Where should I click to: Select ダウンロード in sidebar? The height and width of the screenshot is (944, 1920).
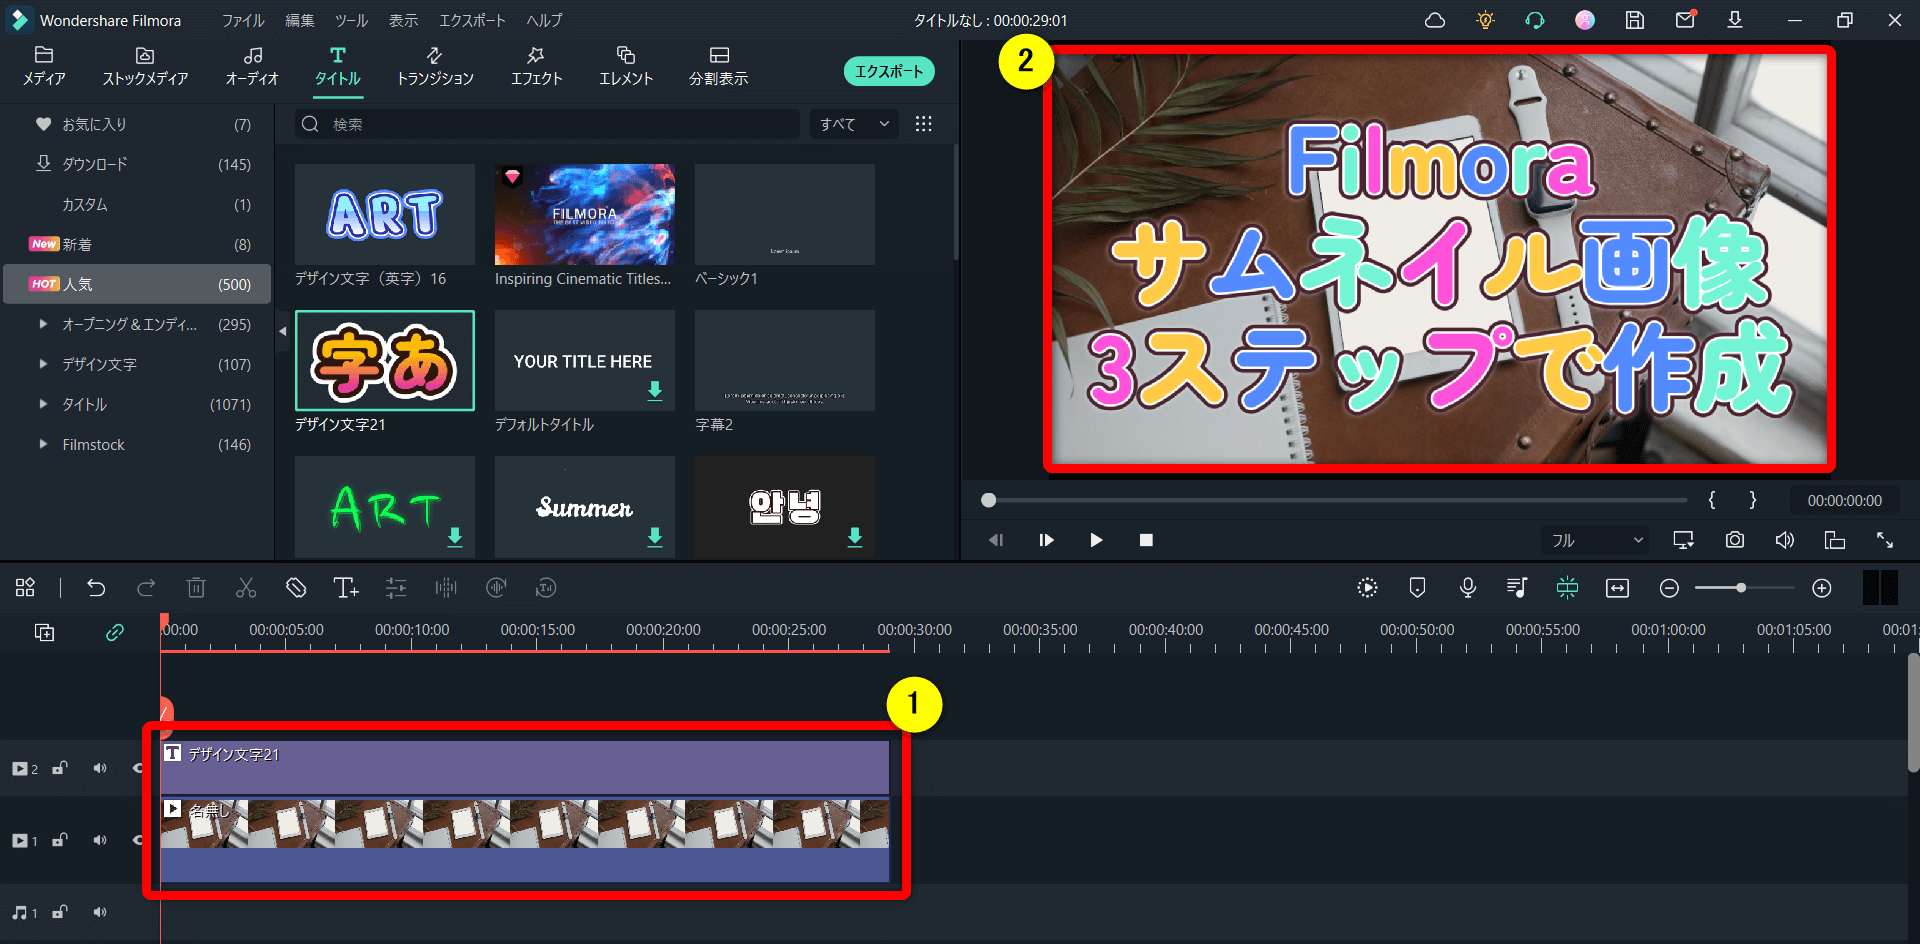138,164
